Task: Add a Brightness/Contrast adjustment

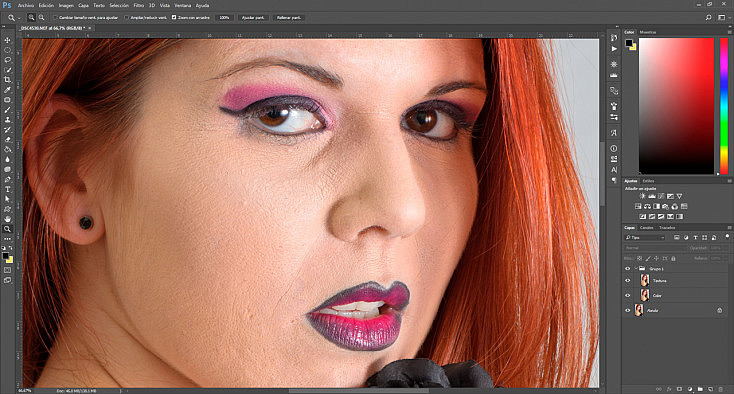Action: [x=642, y=196]
